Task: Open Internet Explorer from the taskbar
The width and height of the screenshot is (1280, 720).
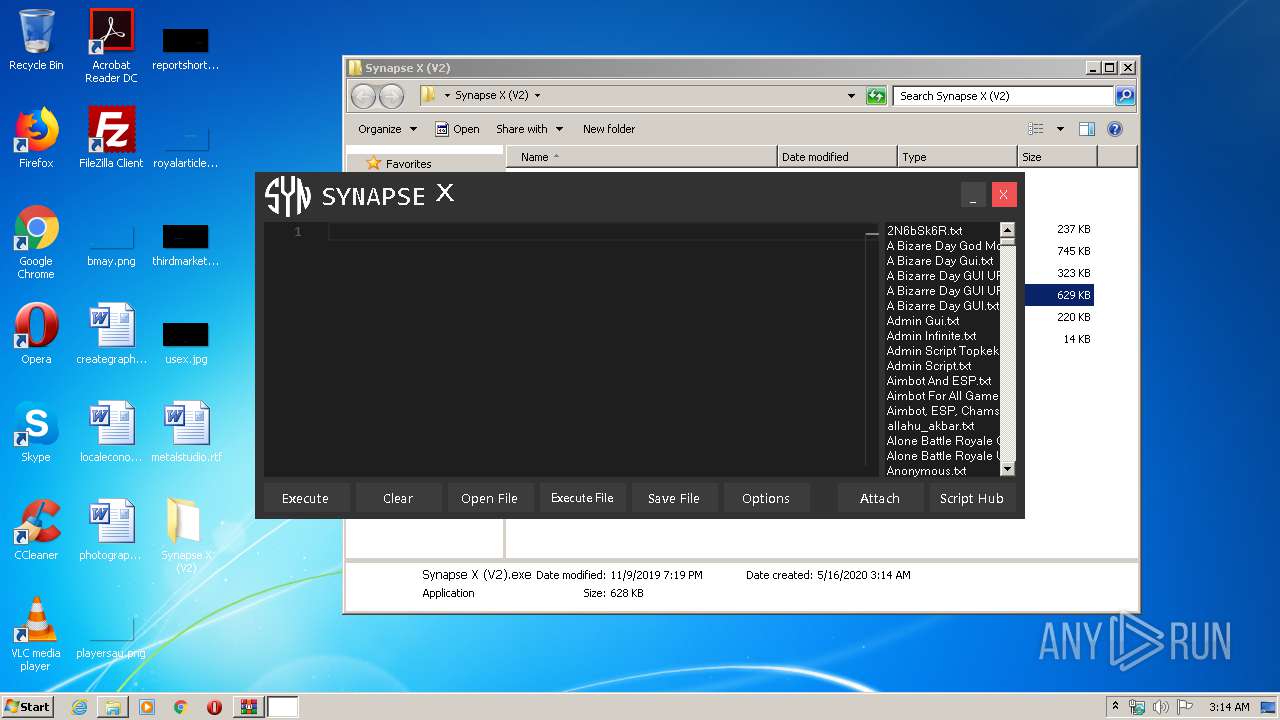Action: [79, 707]
